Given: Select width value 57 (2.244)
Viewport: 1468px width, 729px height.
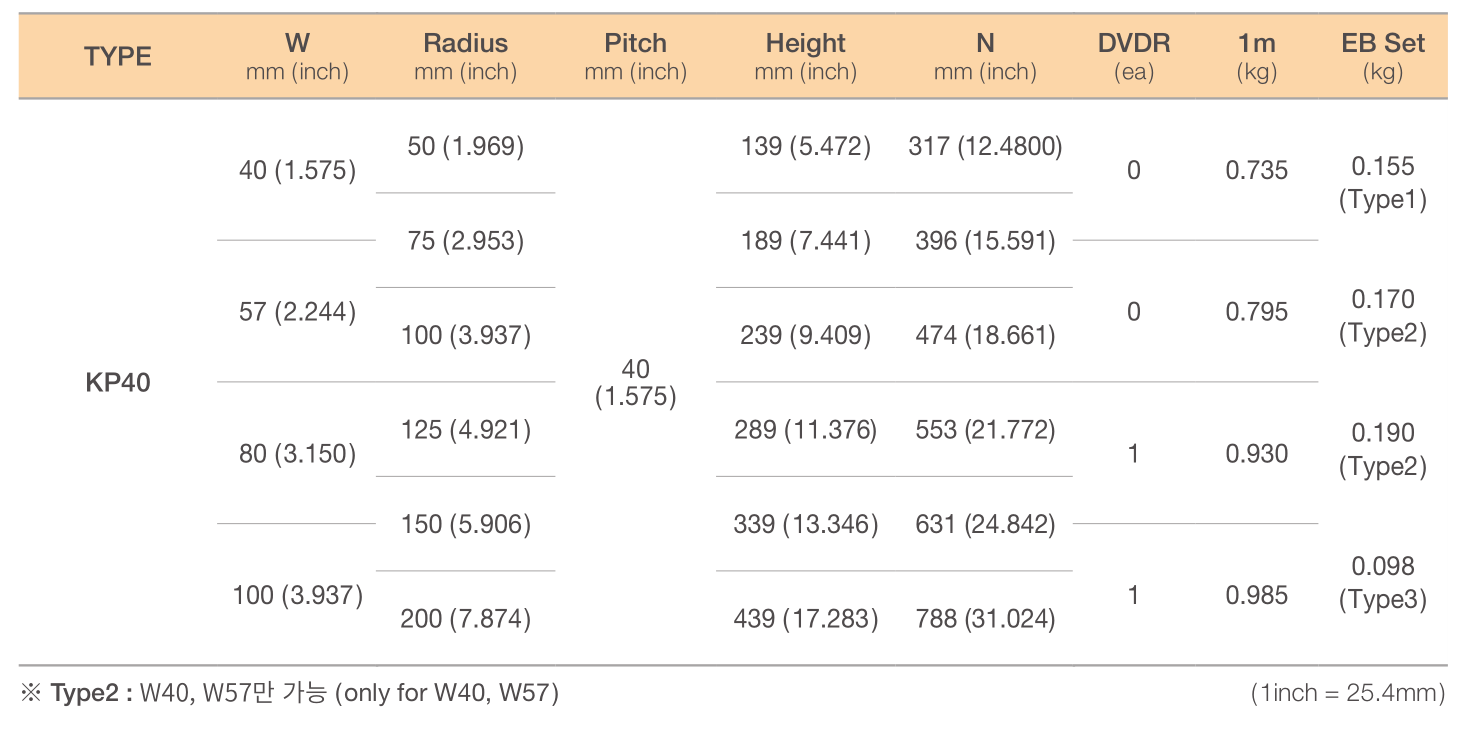Looking at the screenshot, I should (298, 312).
